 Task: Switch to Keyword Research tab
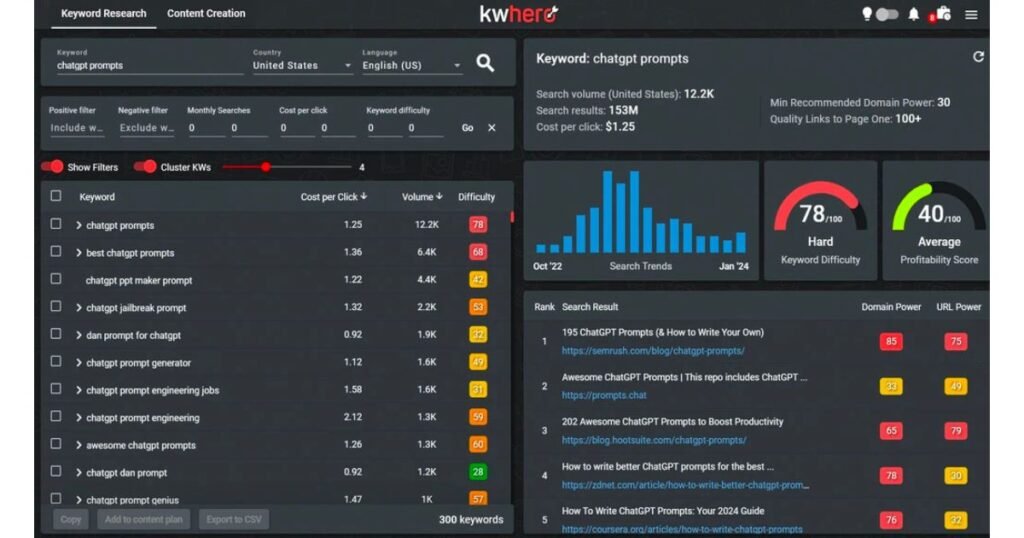click(103, 13)
